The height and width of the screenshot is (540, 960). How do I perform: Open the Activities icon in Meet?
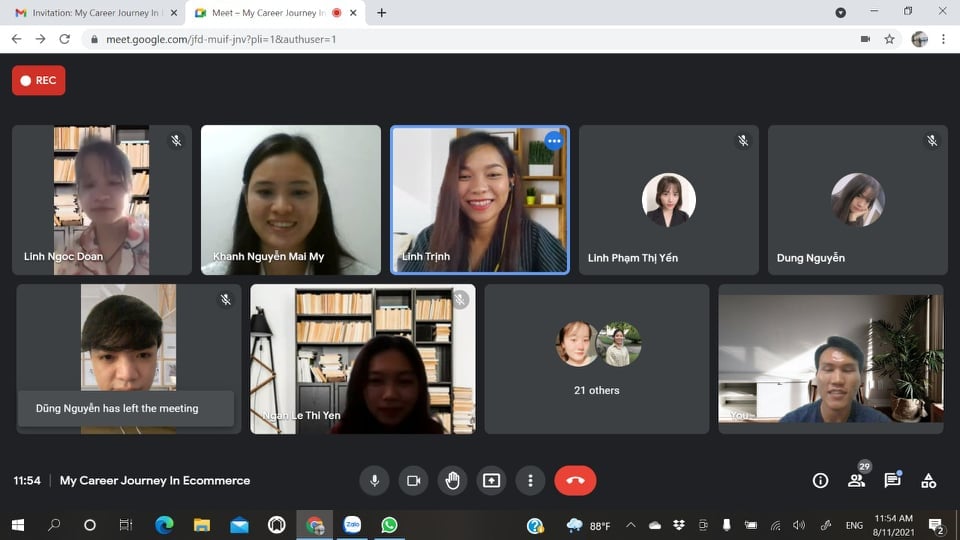tap(928, 481)
